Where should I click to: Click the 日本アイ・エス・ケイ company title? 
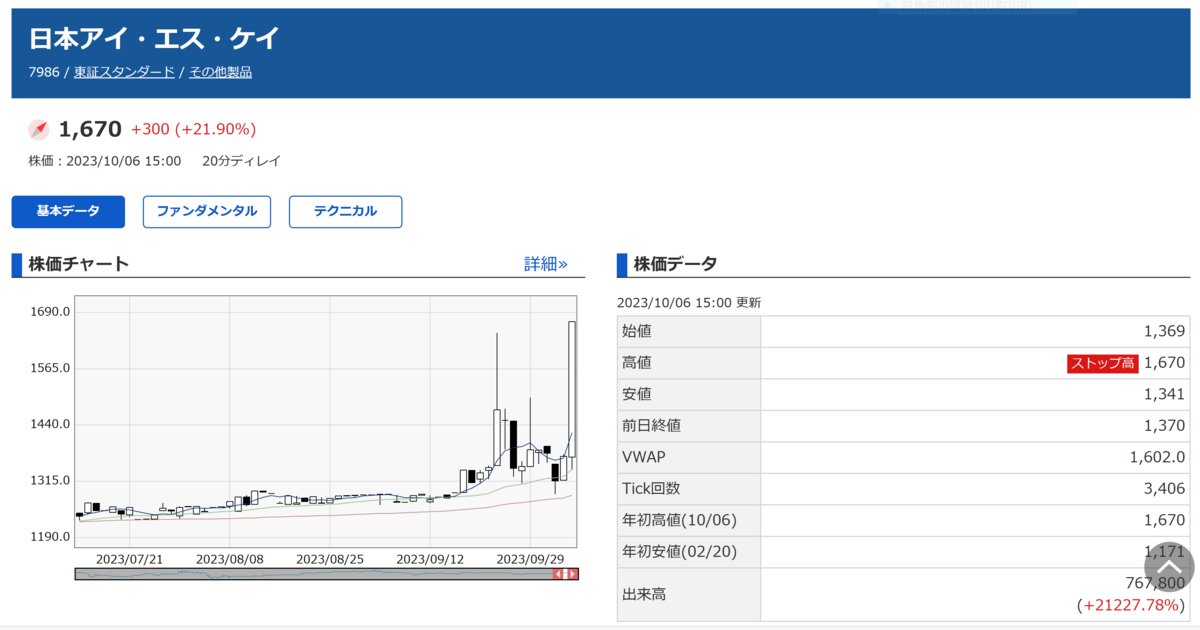[155, 39]
